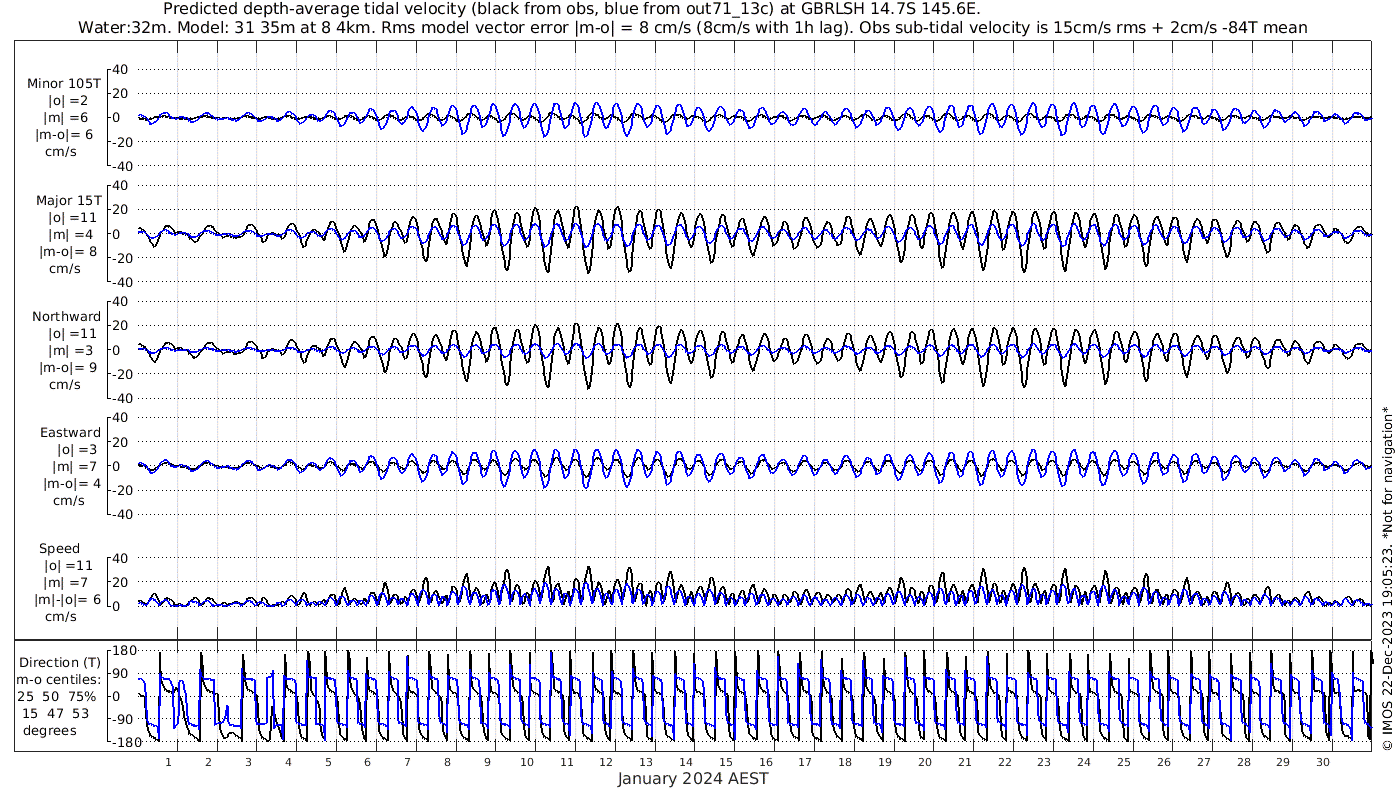The height and width of the screenshot is (800, 1400).
Task: Select the 'Northward' panel label
Action: coord(67,316)
